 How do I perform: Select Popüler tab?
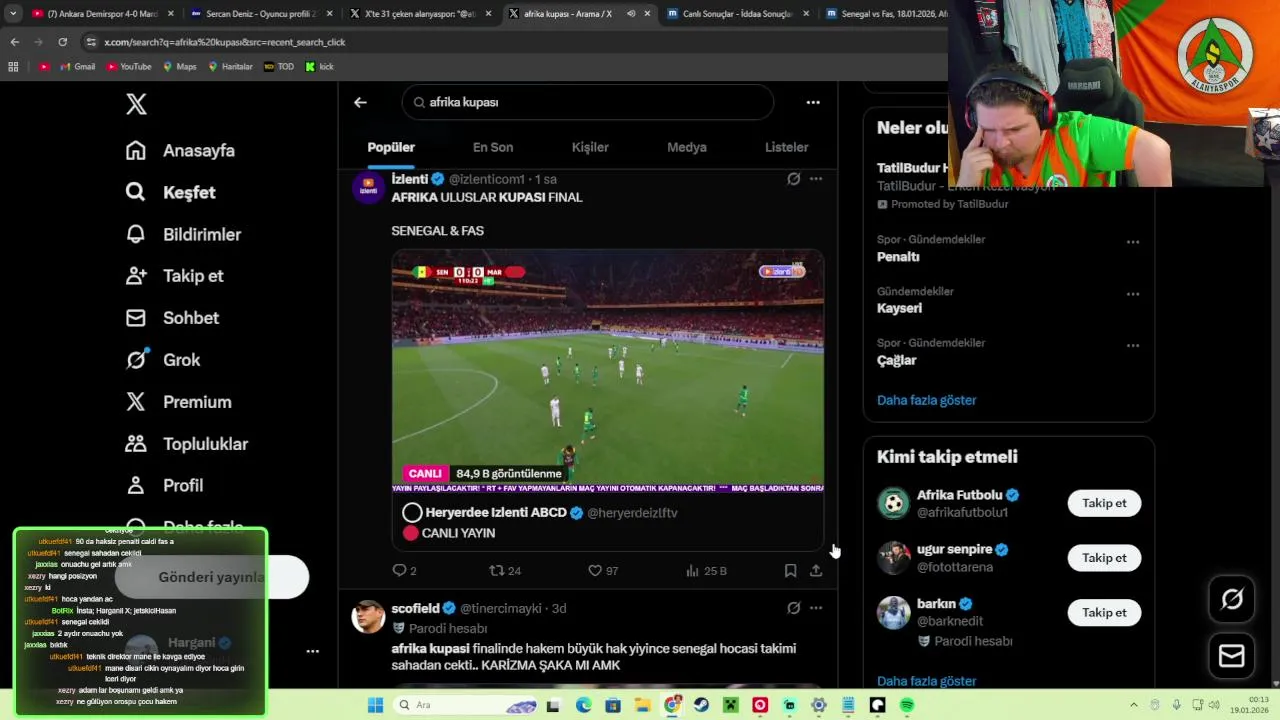coord(391,147)
